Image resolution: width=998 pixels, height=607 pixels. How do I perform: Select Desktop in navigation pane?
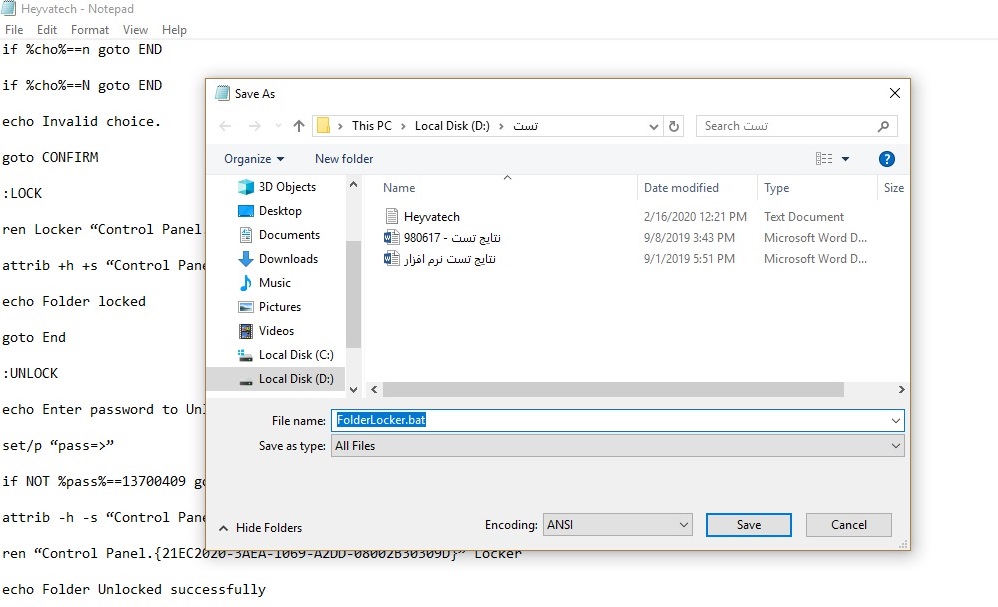click(x=269, y=211)
